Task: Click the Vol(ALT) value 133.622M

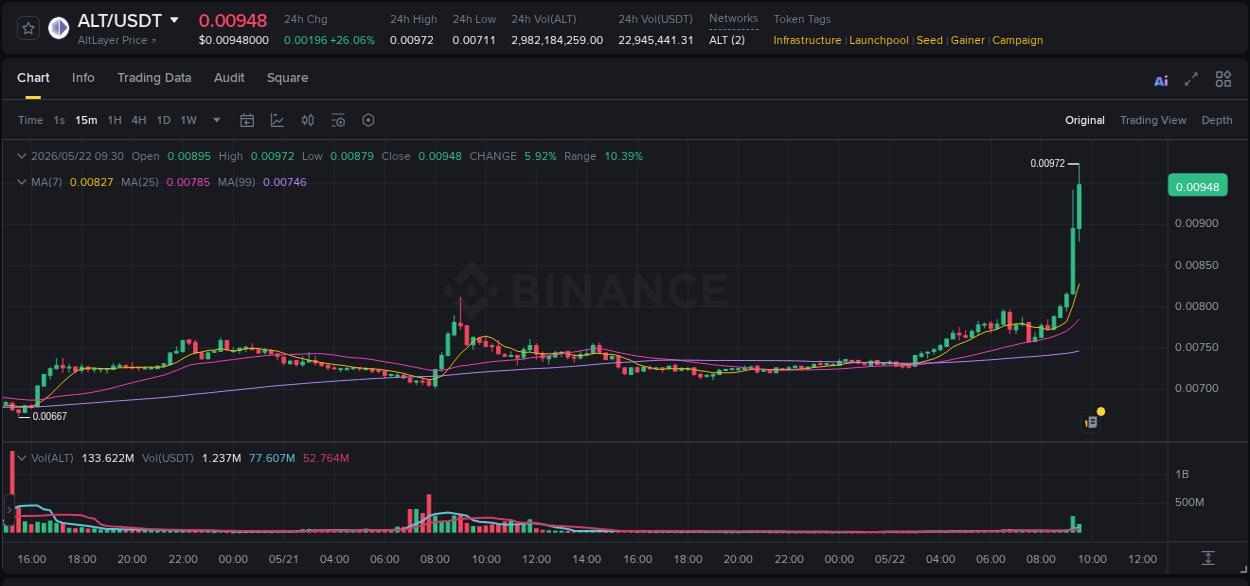Action: coord(107,458)
